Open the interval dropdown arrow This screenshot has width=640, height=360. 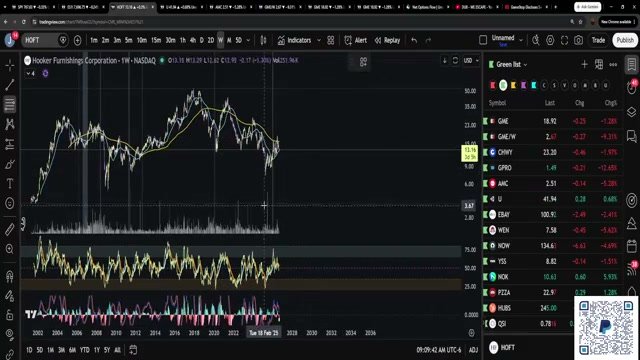click(x=248, y=40)
